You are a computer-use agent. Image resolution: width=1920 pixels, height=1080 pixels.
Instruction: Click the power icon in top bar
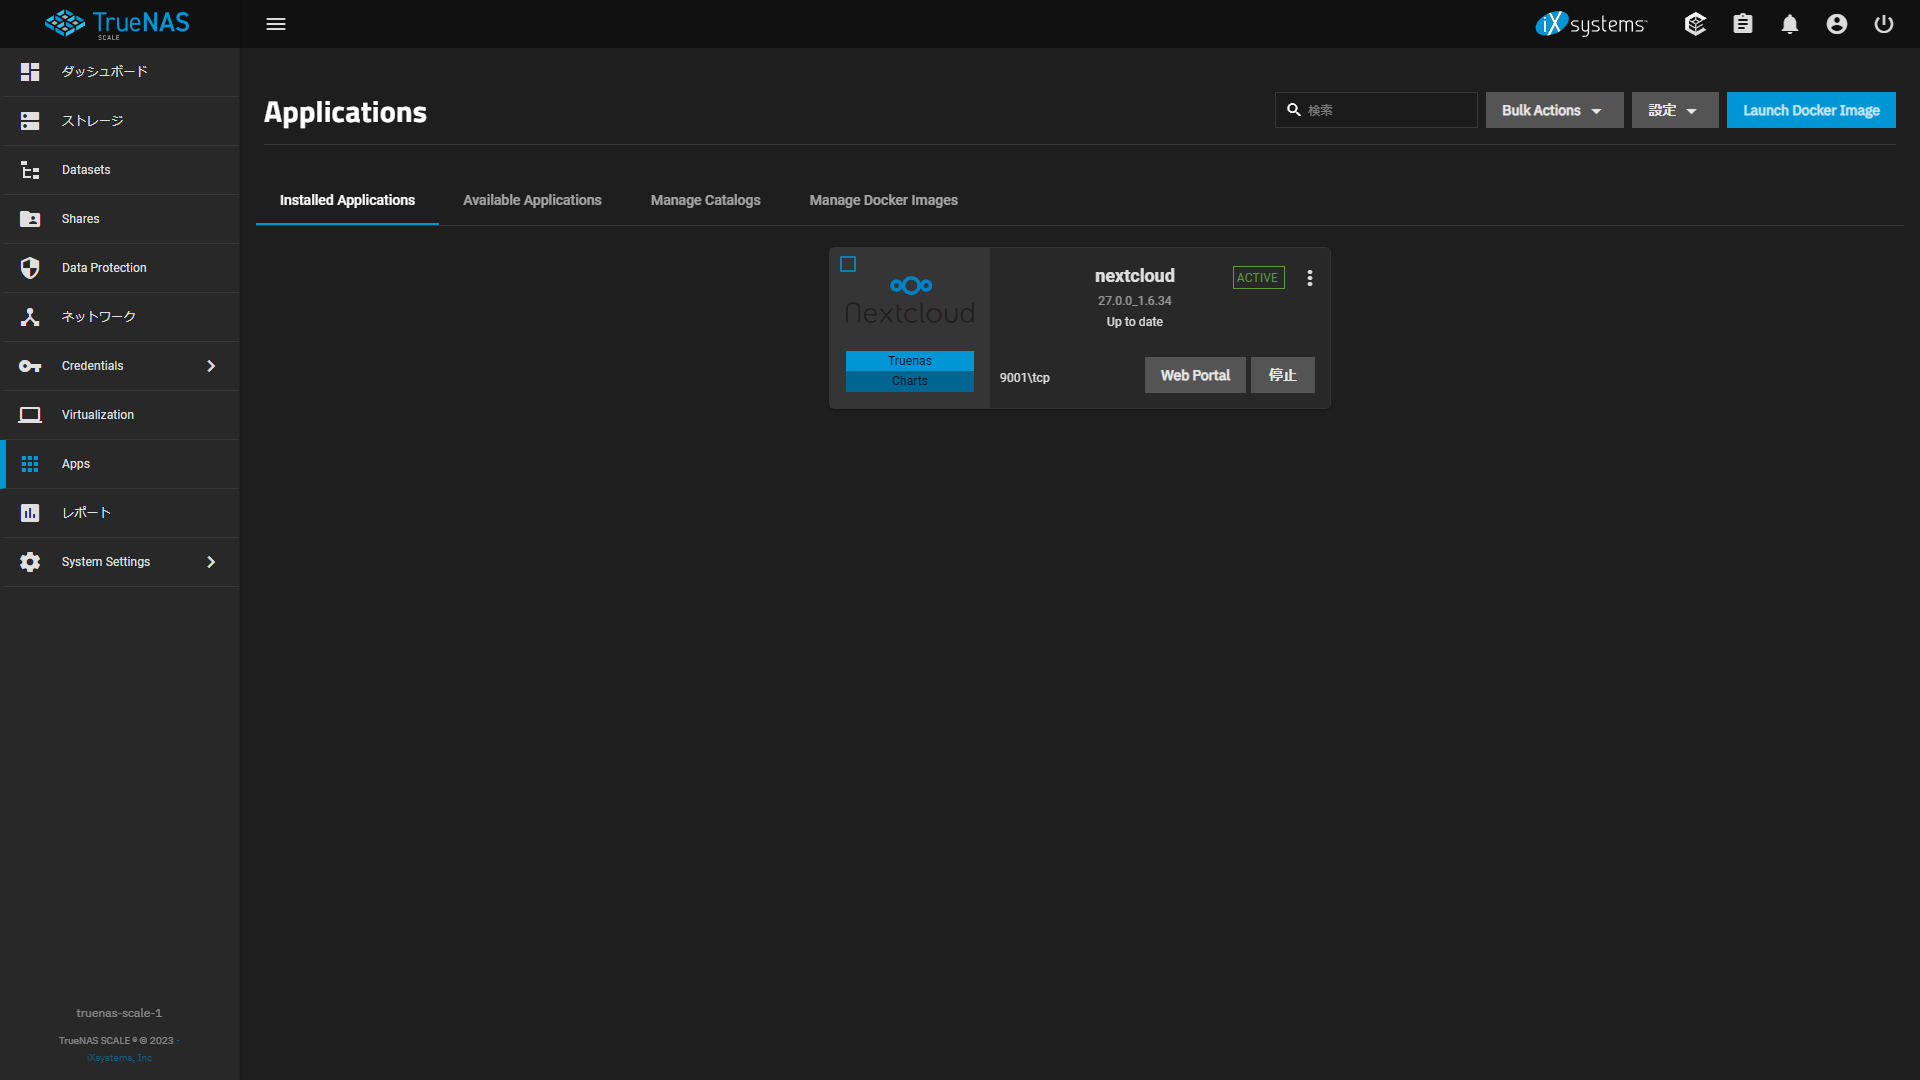[x=1884, y=24]
